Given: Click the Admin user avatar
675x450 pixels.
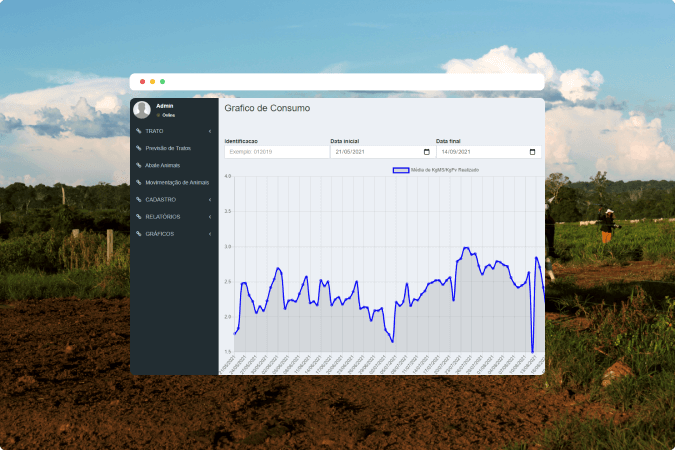Looking at the screenshot, I should coord(142,110).
